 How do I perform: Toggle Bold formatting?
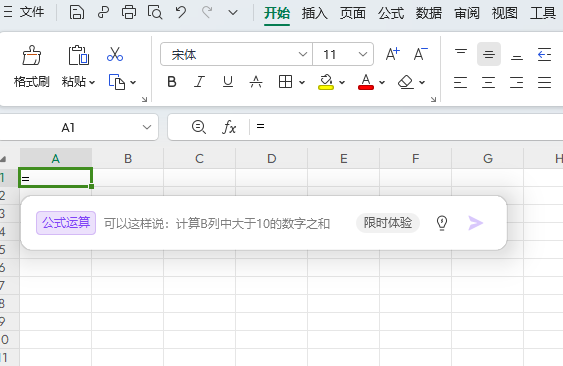(172, 82)
